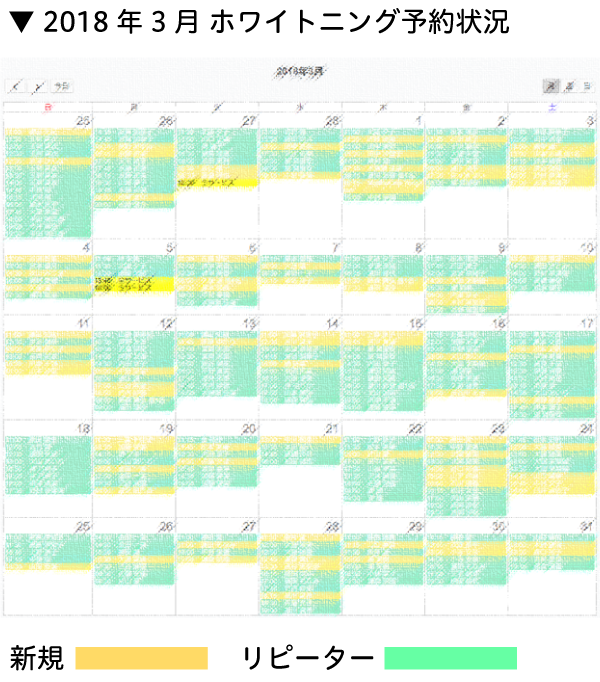
Task: Click the green リピーター legend swatch
Action: click(451, 658)
